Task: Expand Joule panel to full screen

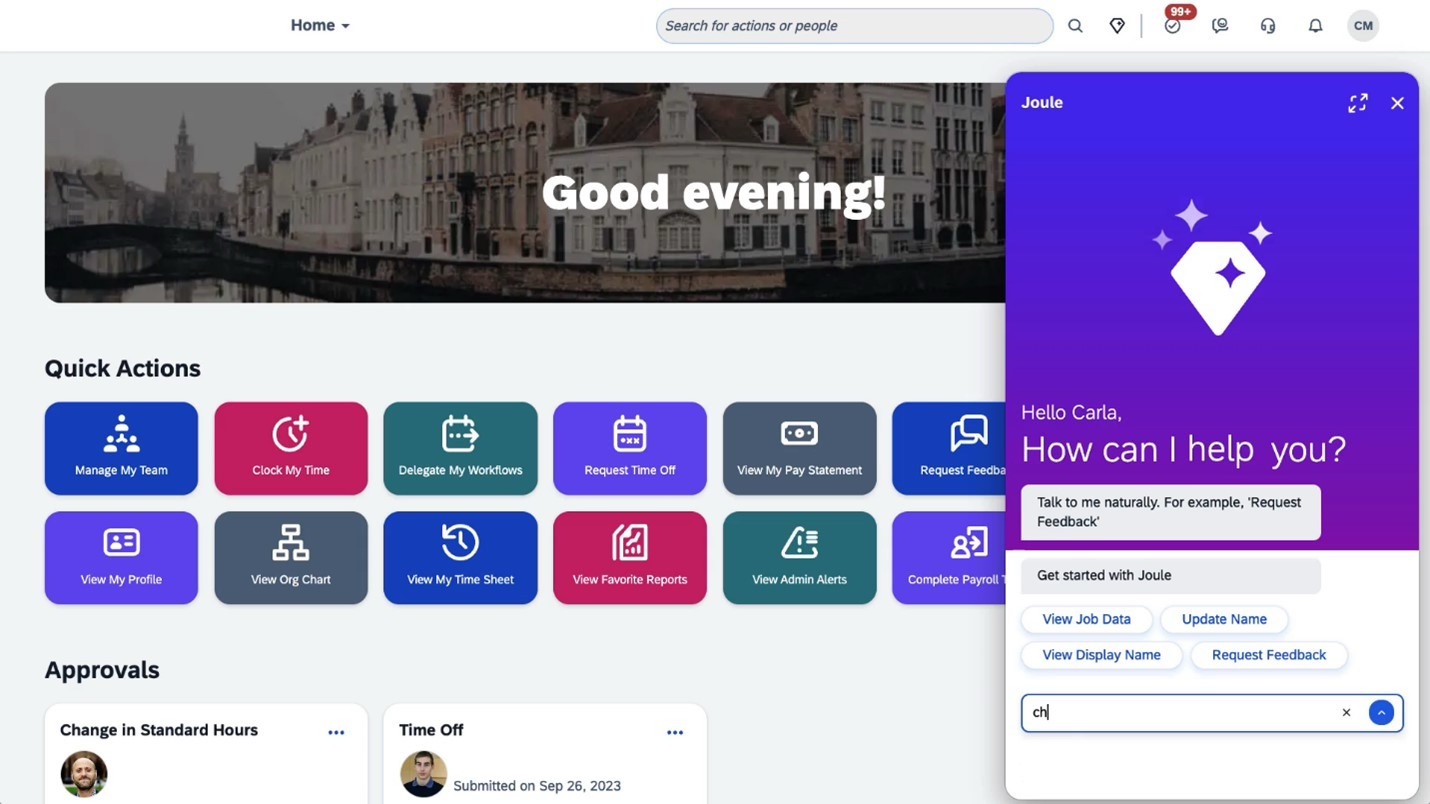Action: click(x=1357, y=103)
